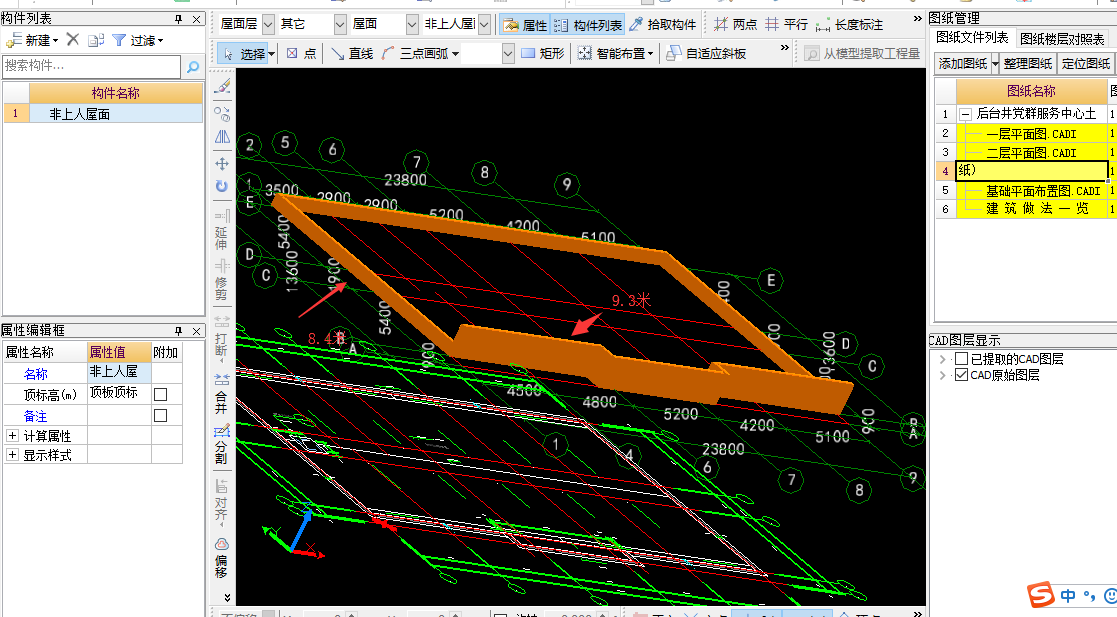
Task: Click 从模型提取工程量 button
Action: (x=863, y=53)
